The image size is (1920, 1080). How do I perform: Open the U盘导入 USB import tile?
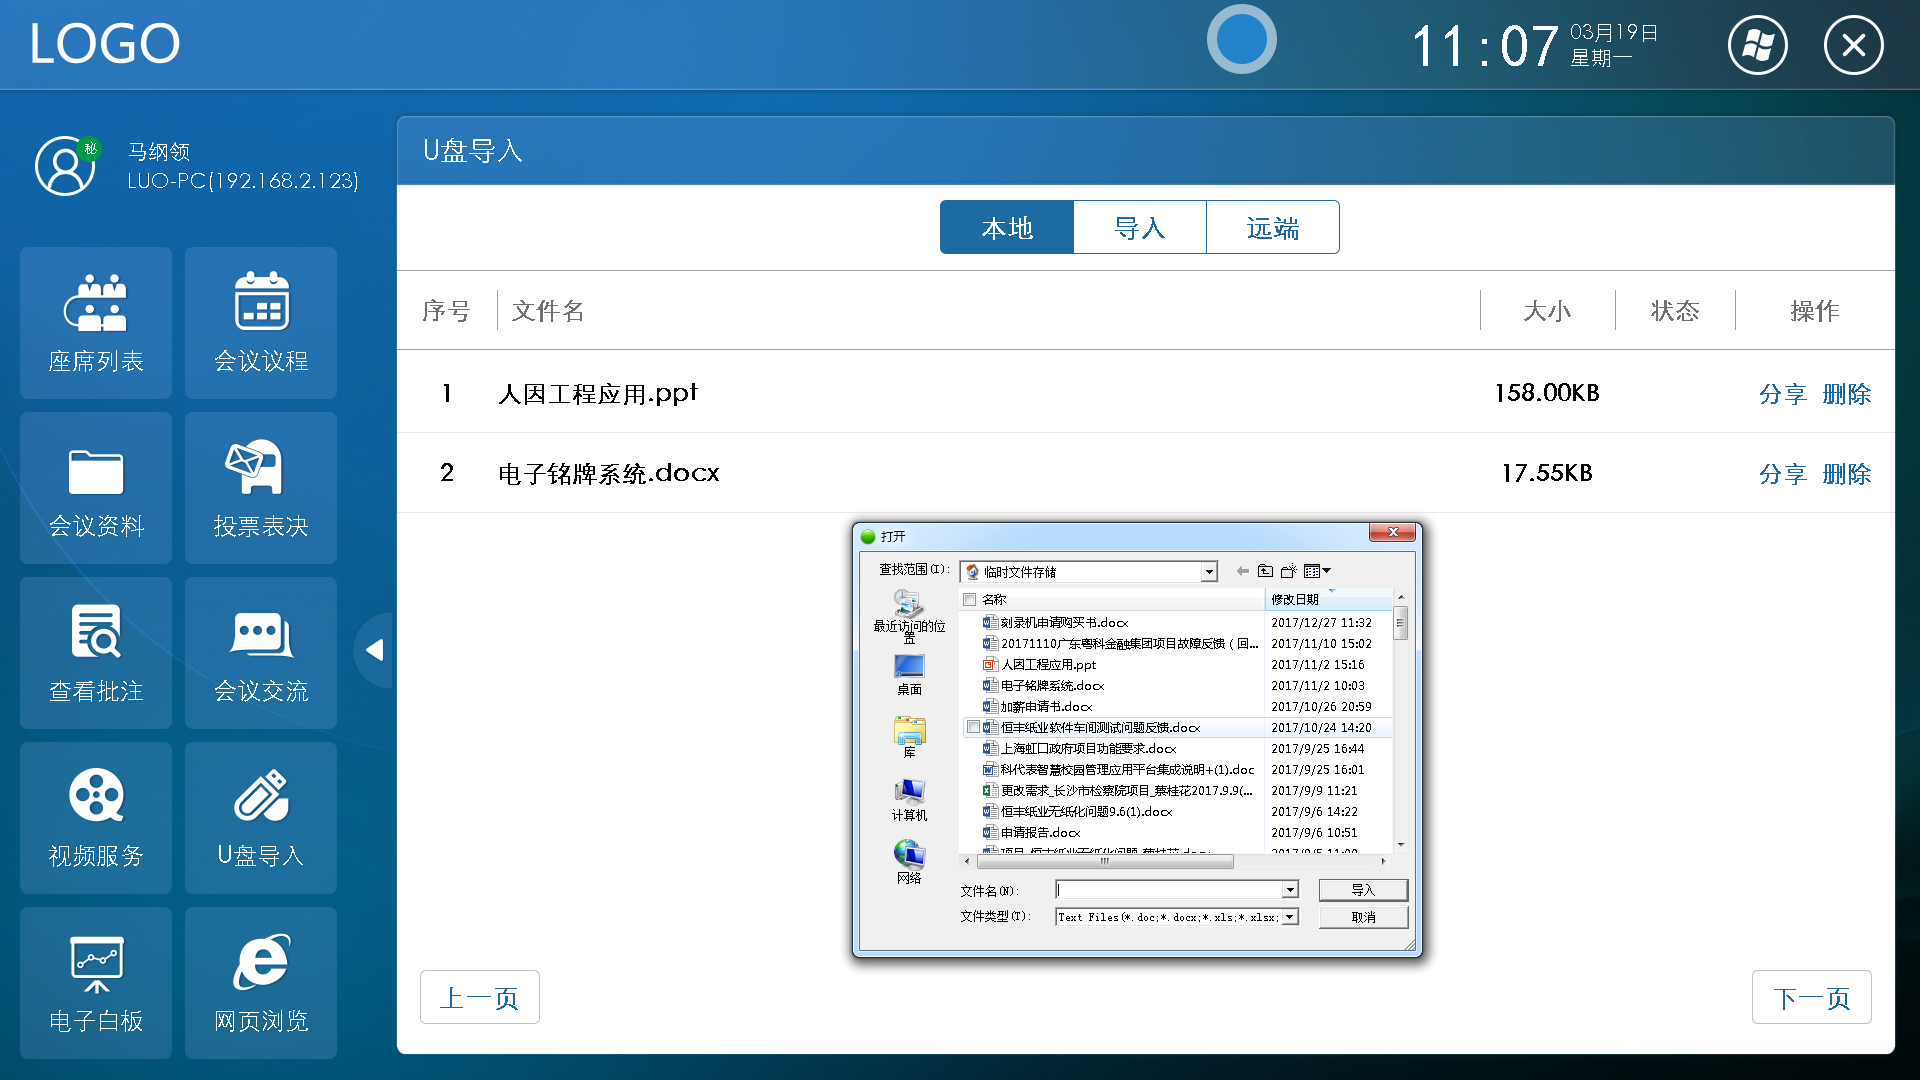[x=261, y=817]
